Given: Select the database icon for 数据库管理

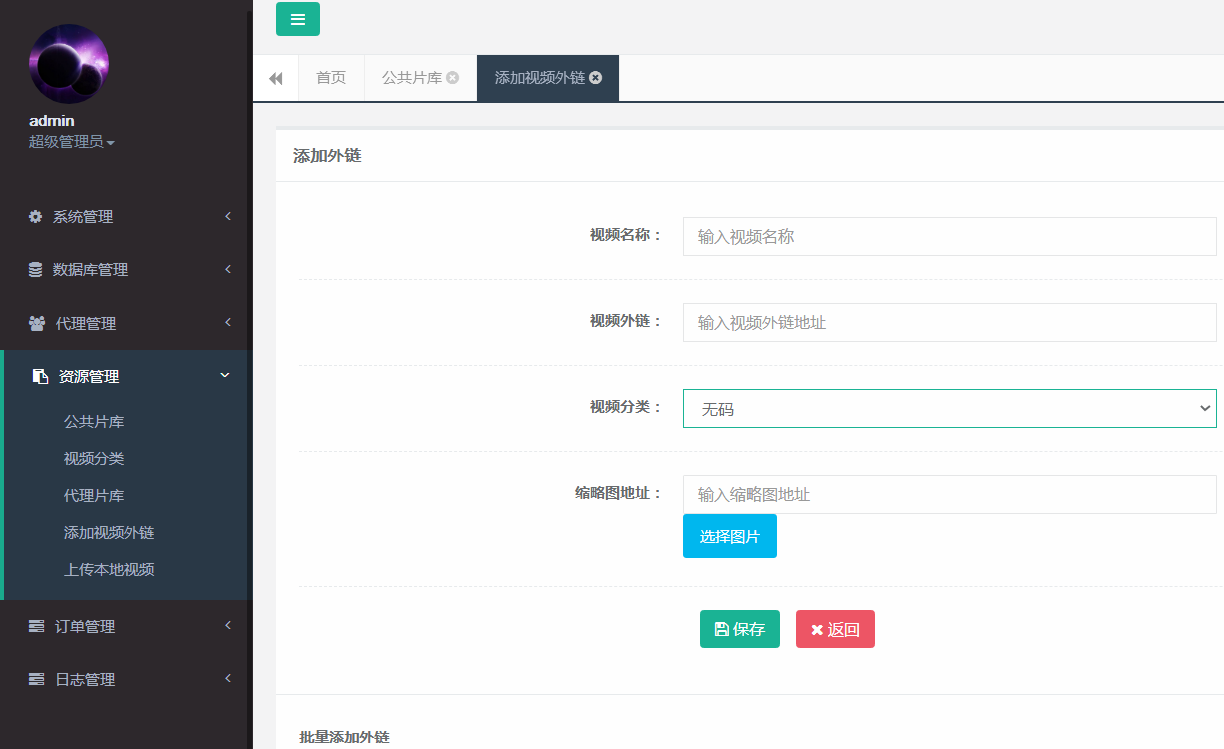Looking at the screenshot, I should tap(34, 269).
